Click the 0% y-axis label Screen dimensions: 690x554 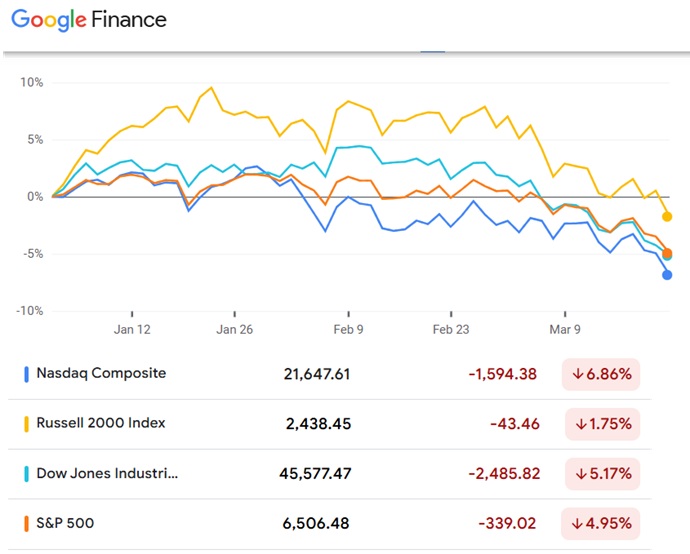35,197
